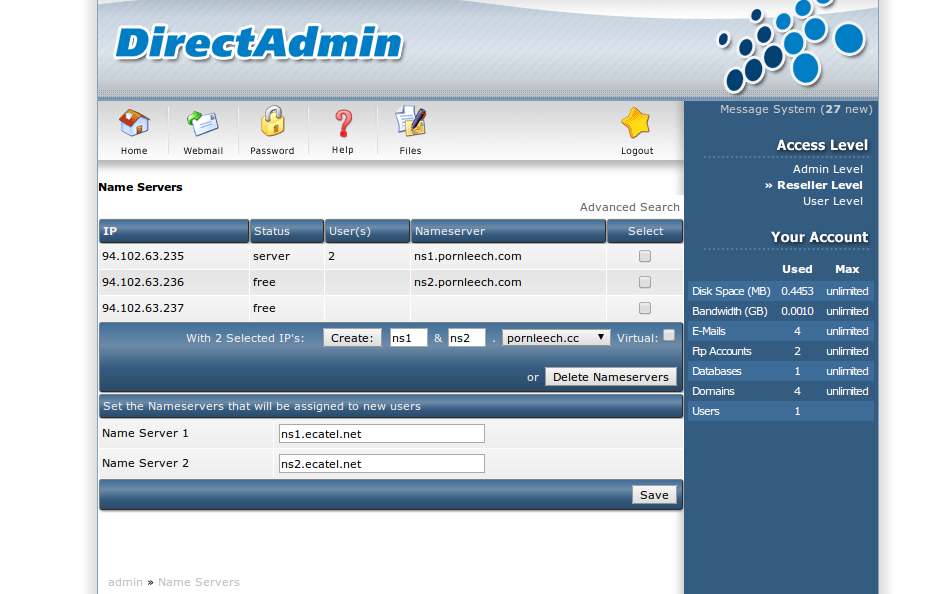Click the Users row label
Viewport: 944px width, 594px height.
click(x=706, y=411)
